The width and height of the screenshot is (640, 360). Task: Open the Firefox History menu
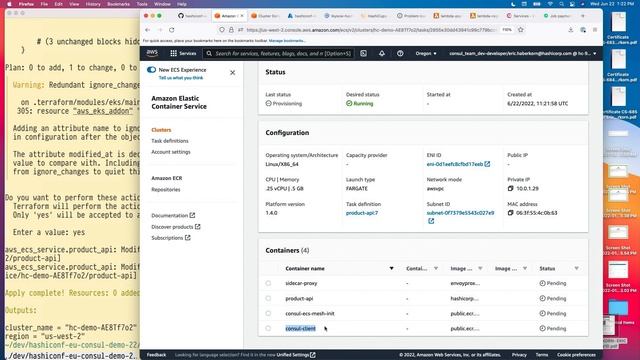[x=93, y=4]
